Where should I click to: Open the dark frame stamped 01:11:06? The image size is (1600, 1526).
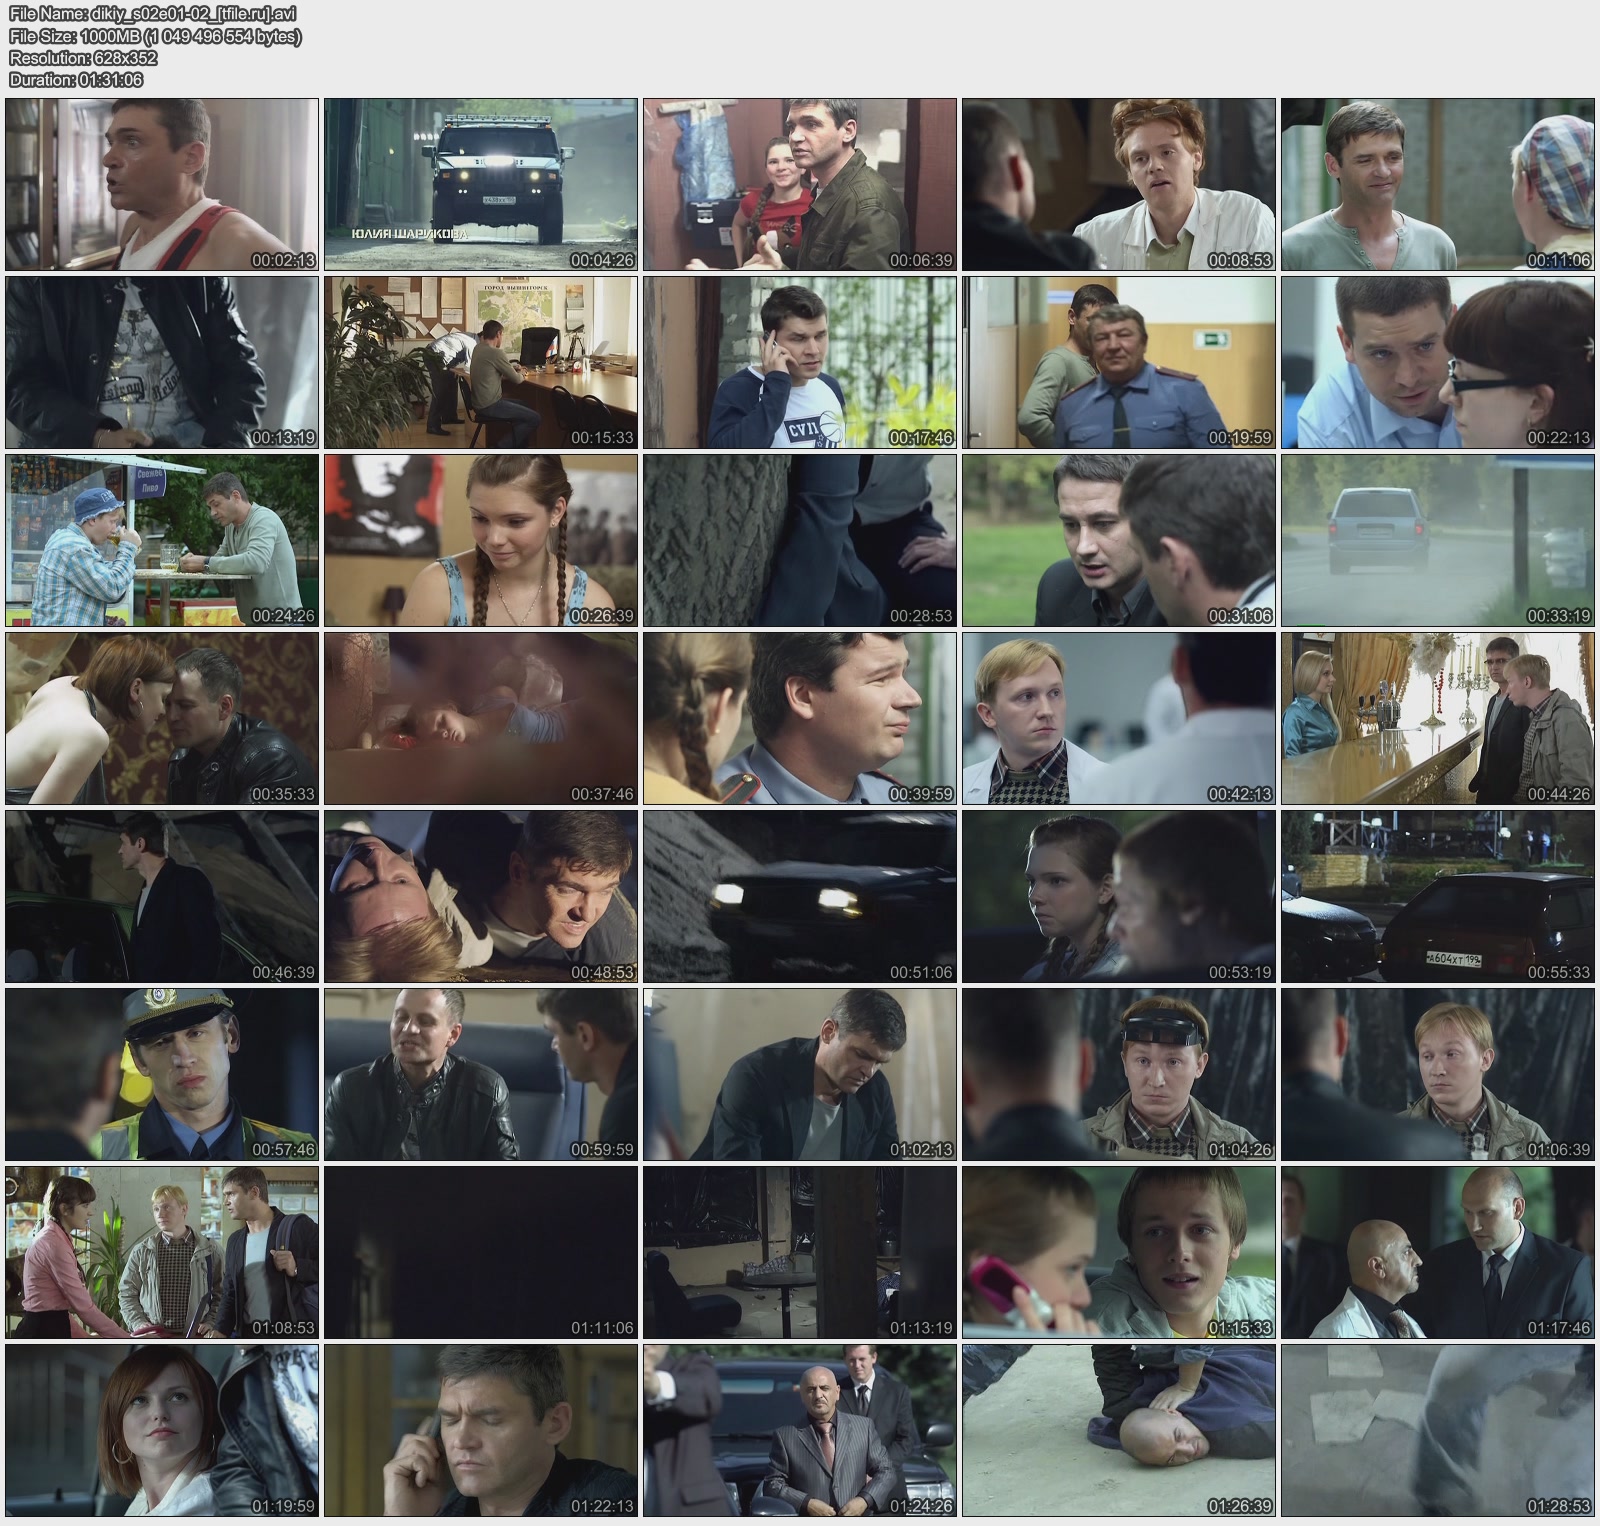tap(480, 1252)
